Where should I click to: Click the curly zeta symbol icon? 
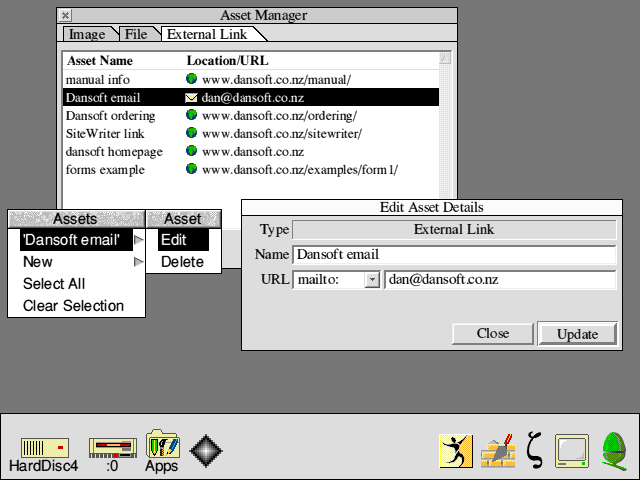[534, 450]
